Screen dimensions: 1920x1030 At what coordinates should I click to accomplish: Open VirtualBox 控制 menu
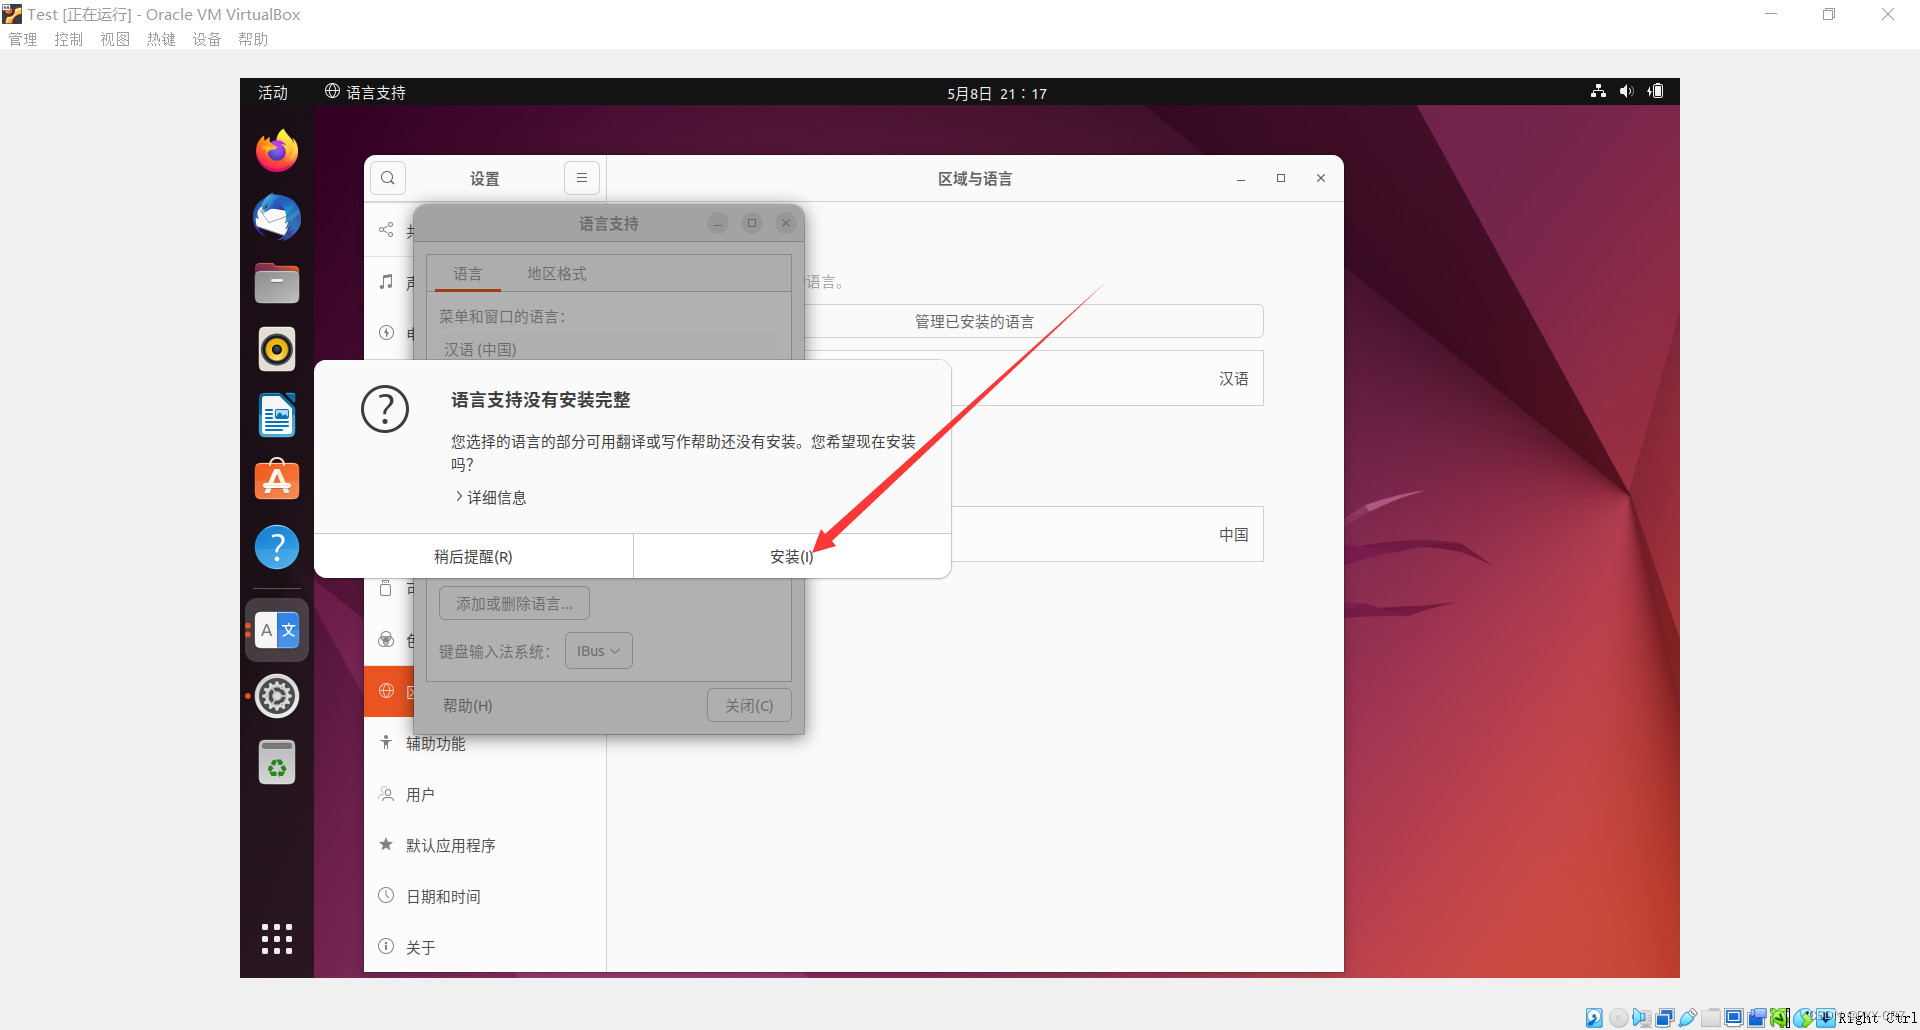coord(69,39)
